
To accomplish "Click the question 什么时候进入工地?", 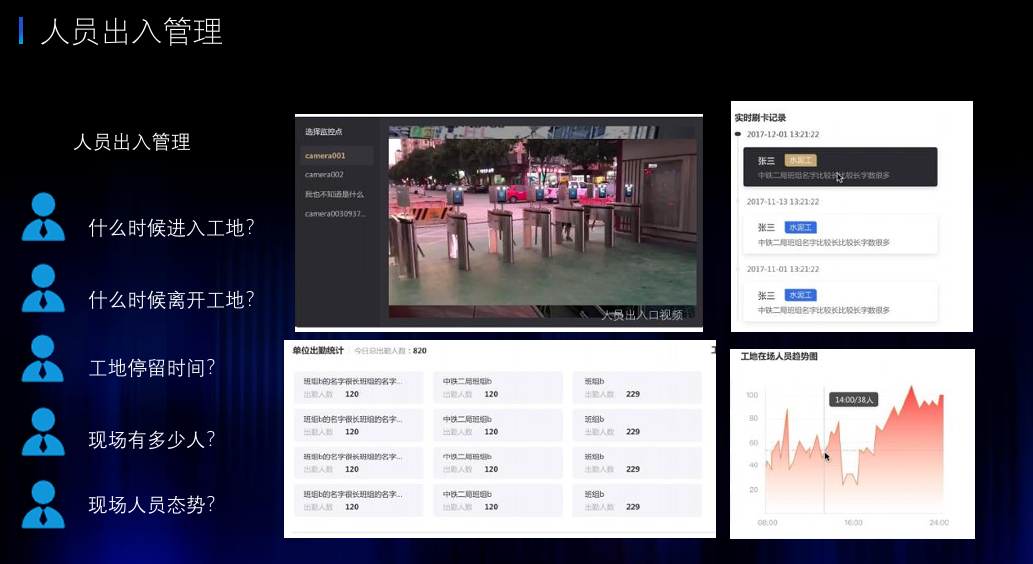I will click(171, 228).
